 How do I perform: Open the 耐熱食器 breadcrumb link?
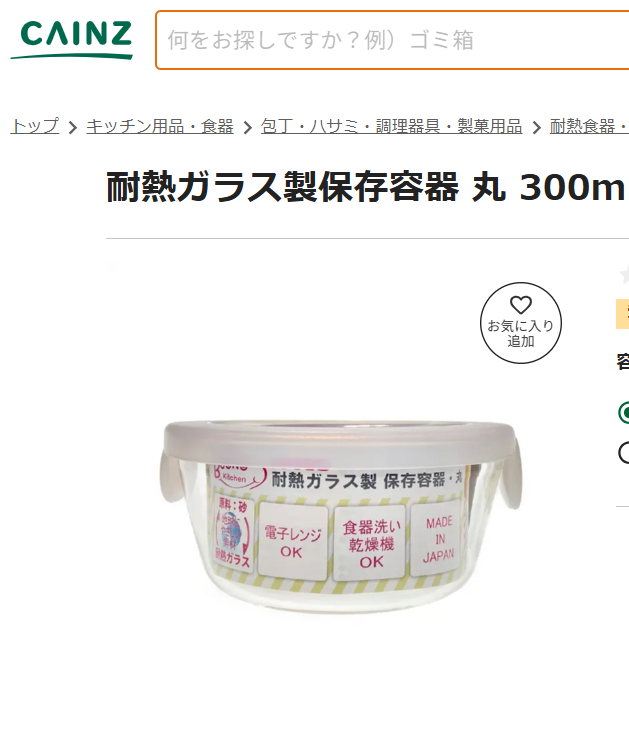(x=589, y=126)
